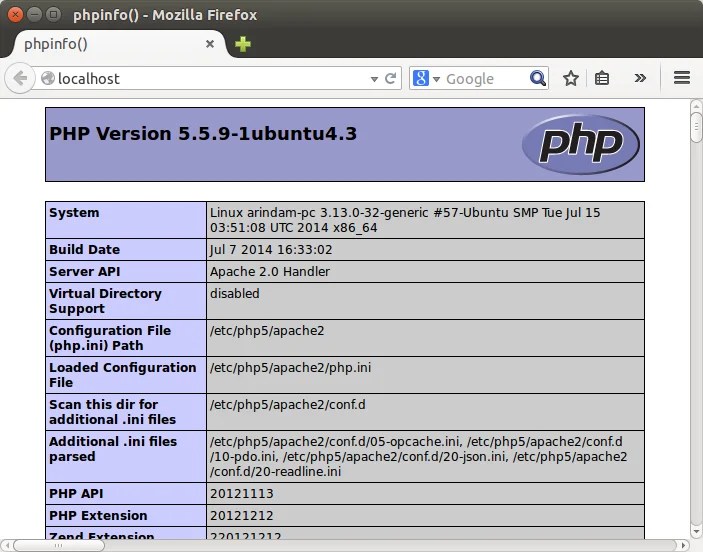Image resolution: width=703 pixels, height=552 pixels.
Task: Close the phpinfo() tab
Action: click(x=209, y=44)
